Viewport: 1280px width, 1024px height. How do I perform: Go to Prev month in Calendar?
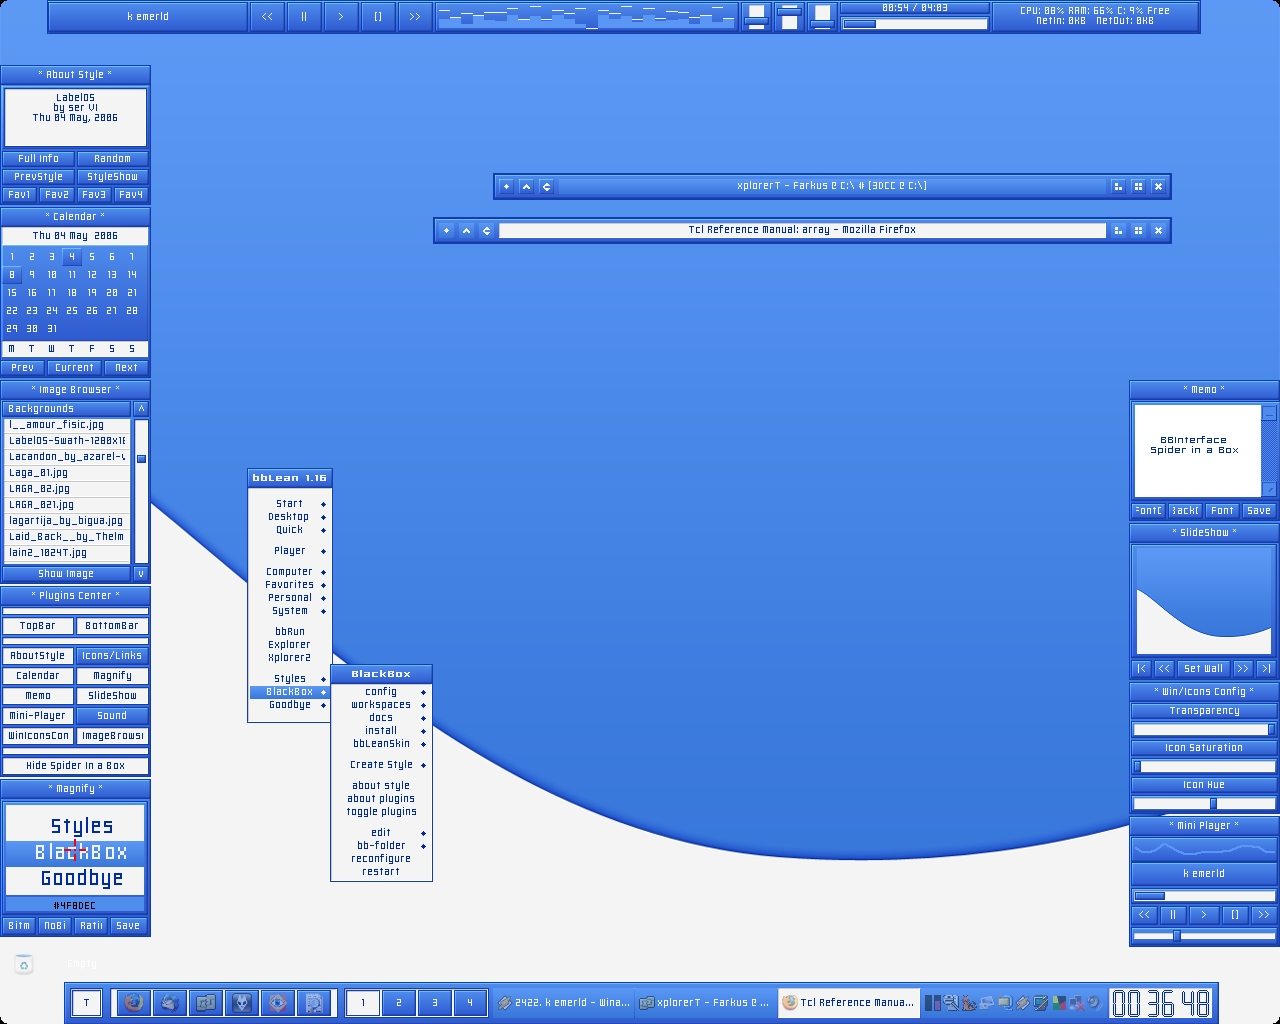[23, 368]
